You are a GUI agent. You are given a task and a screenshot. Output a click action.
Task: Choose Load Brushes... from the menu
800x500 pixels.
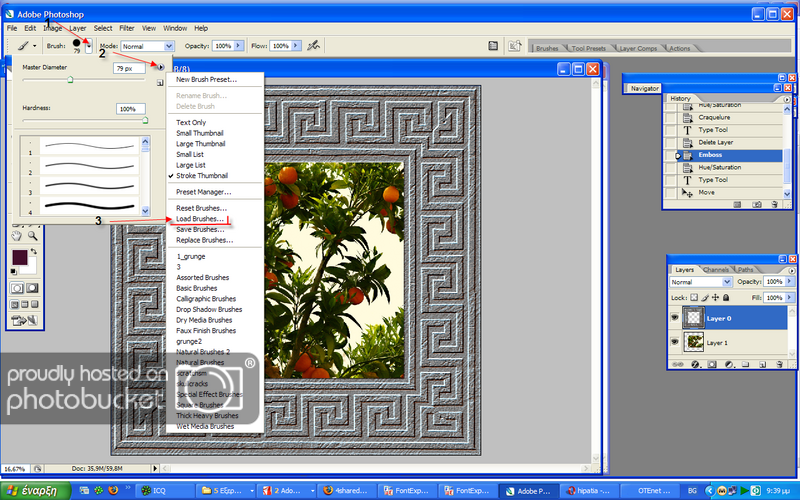pos(200,218)
